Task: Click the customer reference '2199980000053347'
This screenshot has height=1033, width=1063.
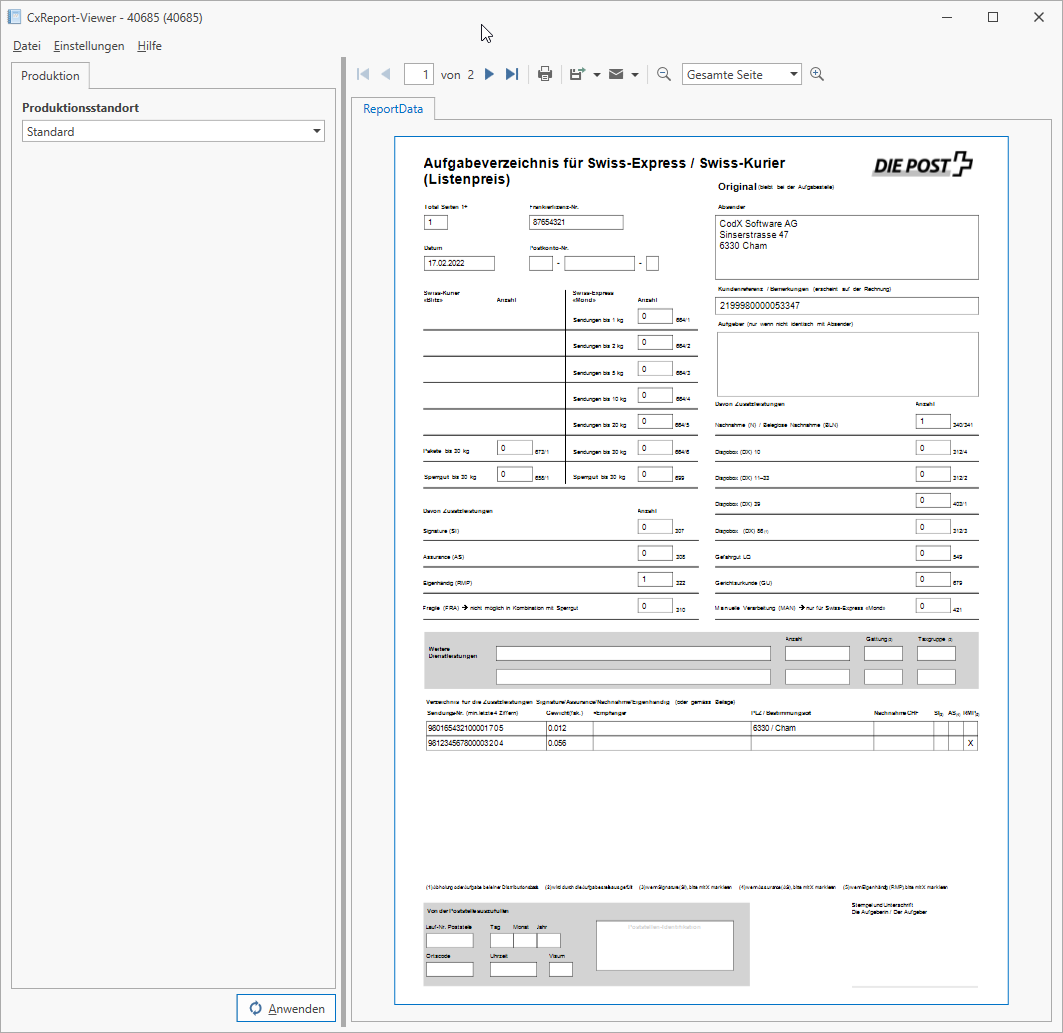Action: click(x=847, y=306)
